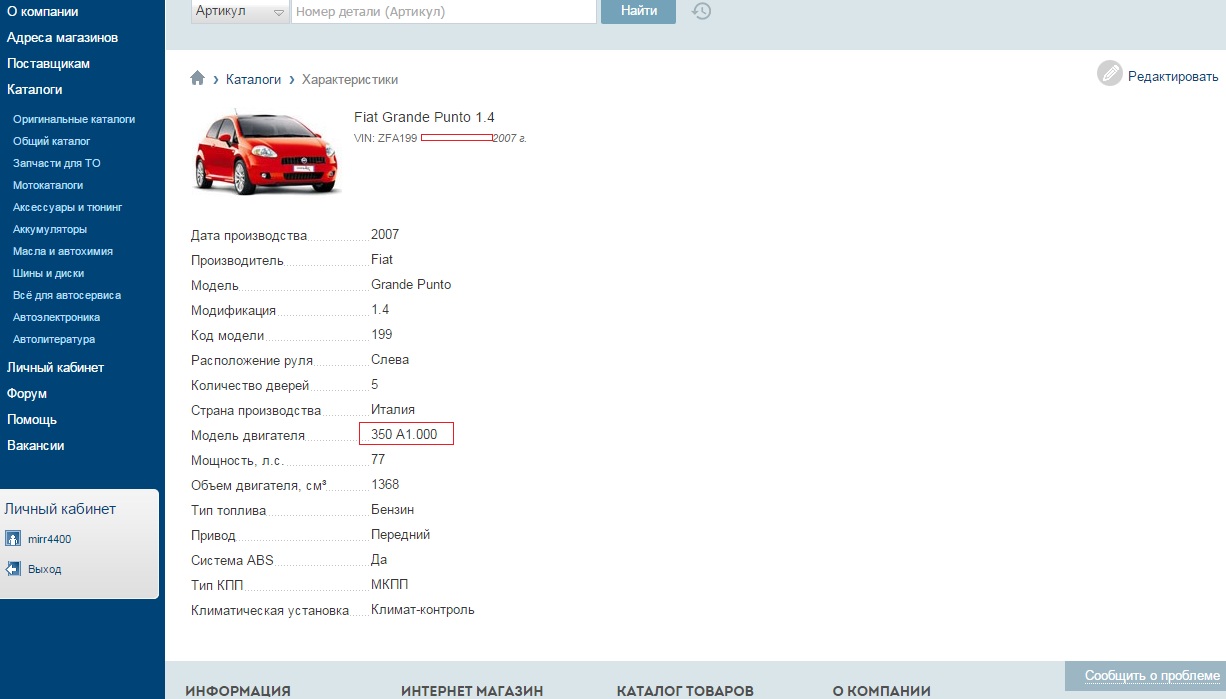Screen dimensions: 1226x699
Task: Select Запчасти для ТО menu item
Action: 57,163
